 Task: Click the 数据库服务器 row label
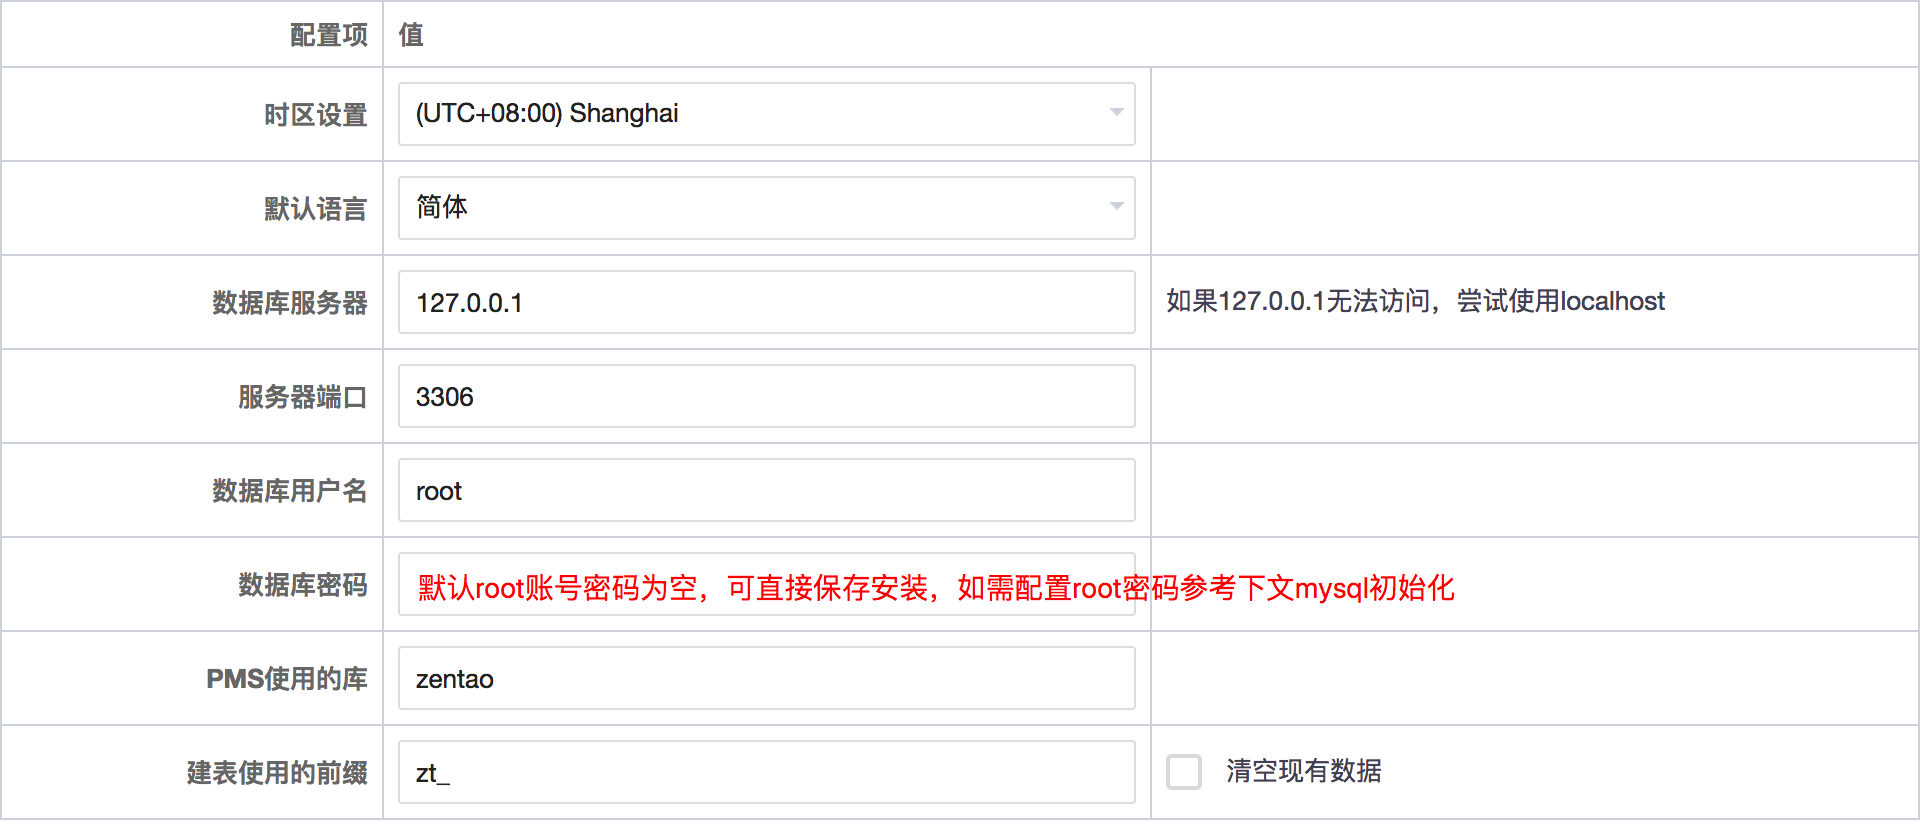click(x=289, y=303)
